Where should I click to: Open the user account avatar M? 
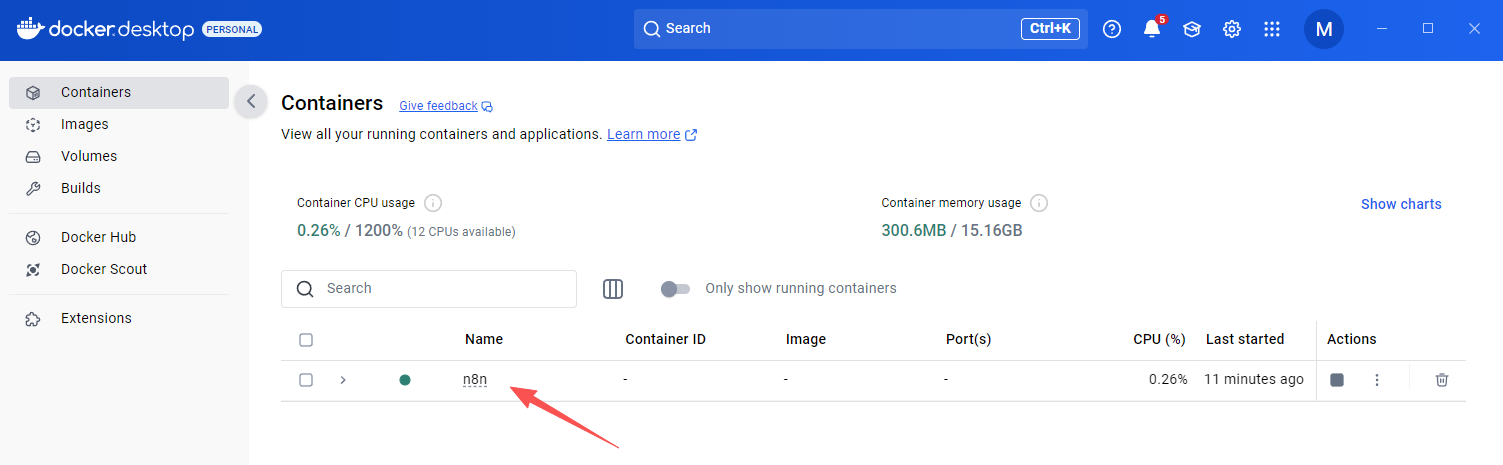(1323, 29)
